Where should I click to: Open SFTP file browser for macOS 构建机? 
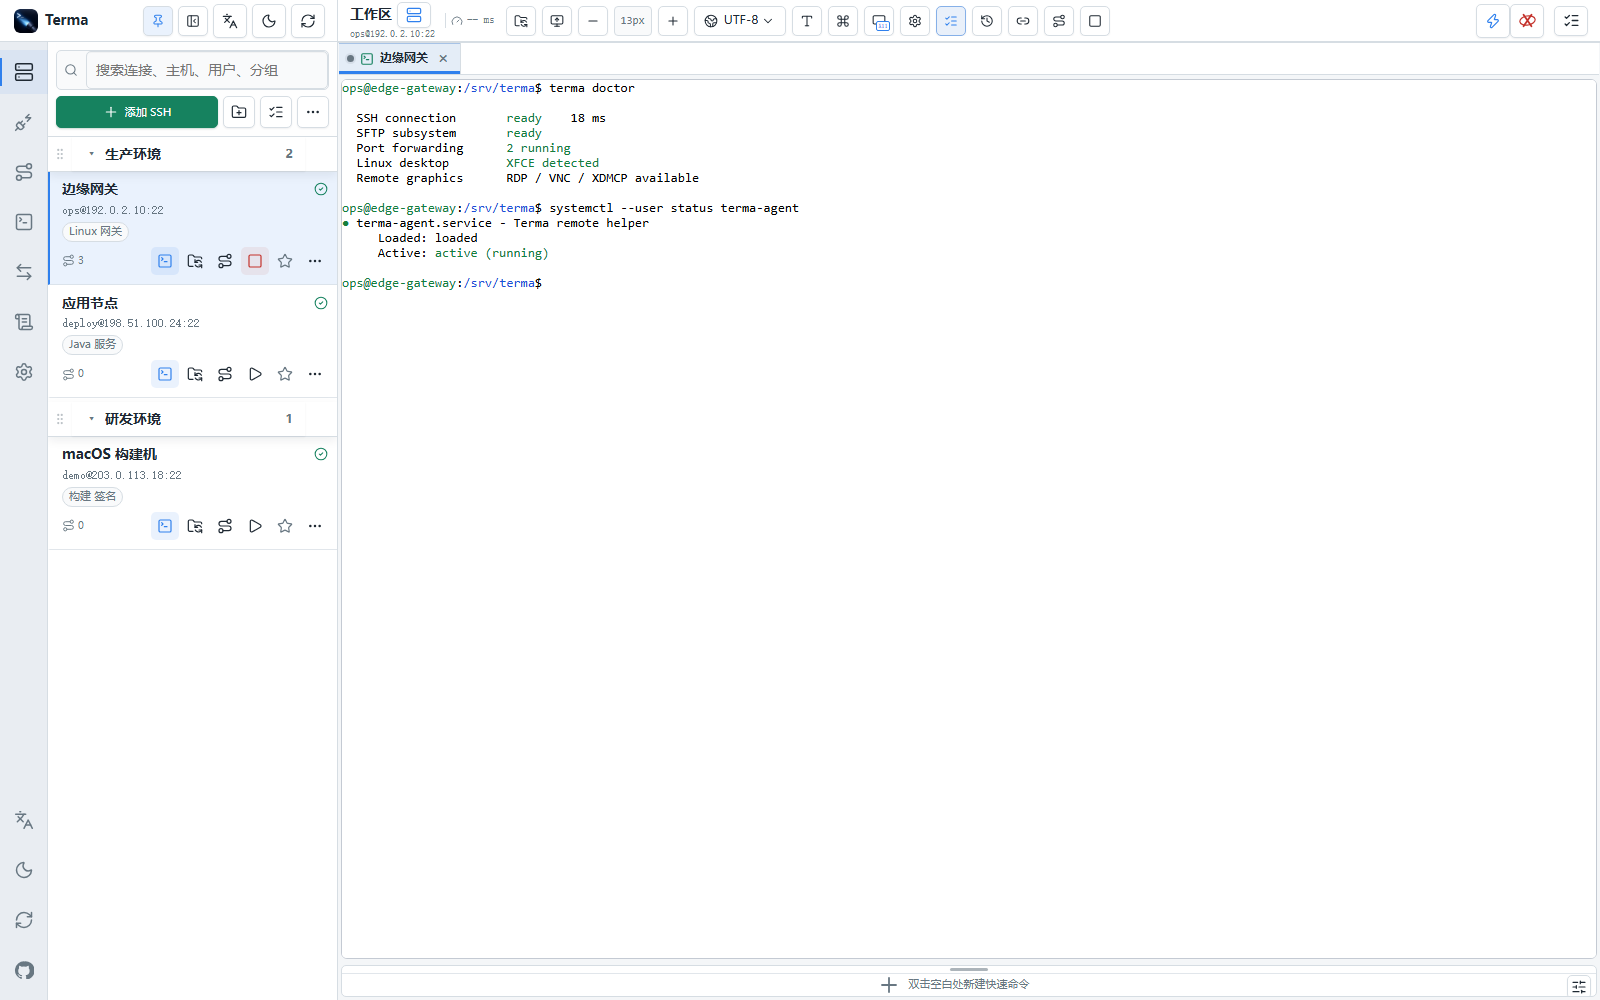pos(195,526)
